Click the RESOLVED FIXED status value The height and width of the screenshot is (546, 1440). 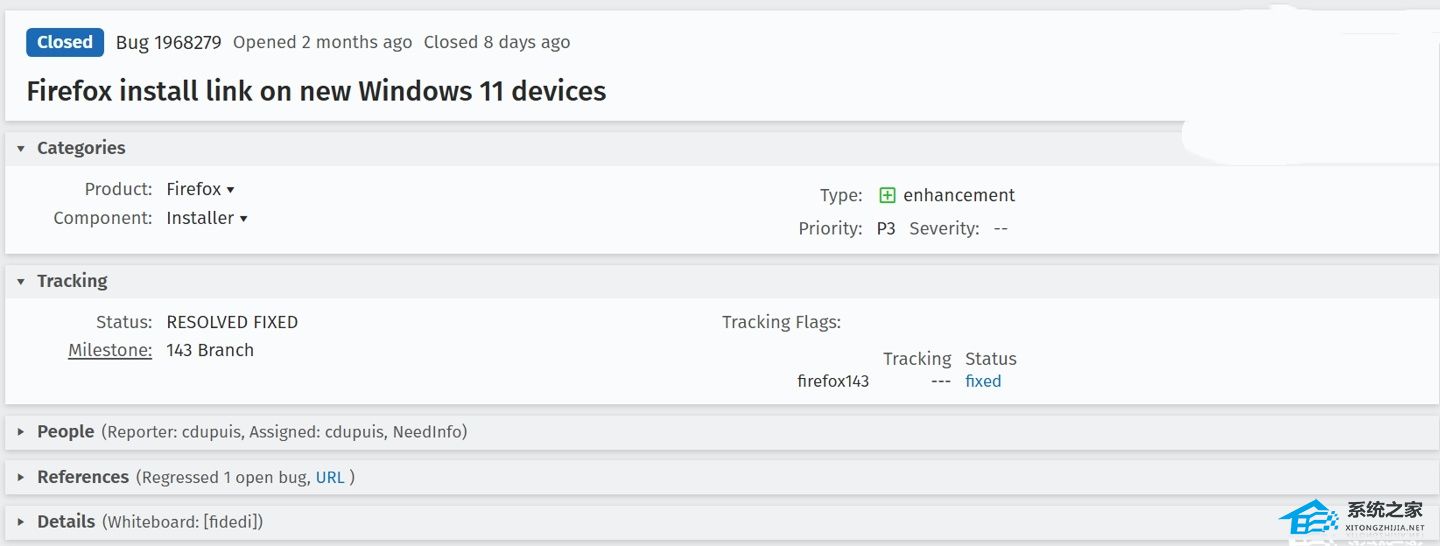[232, 322]
